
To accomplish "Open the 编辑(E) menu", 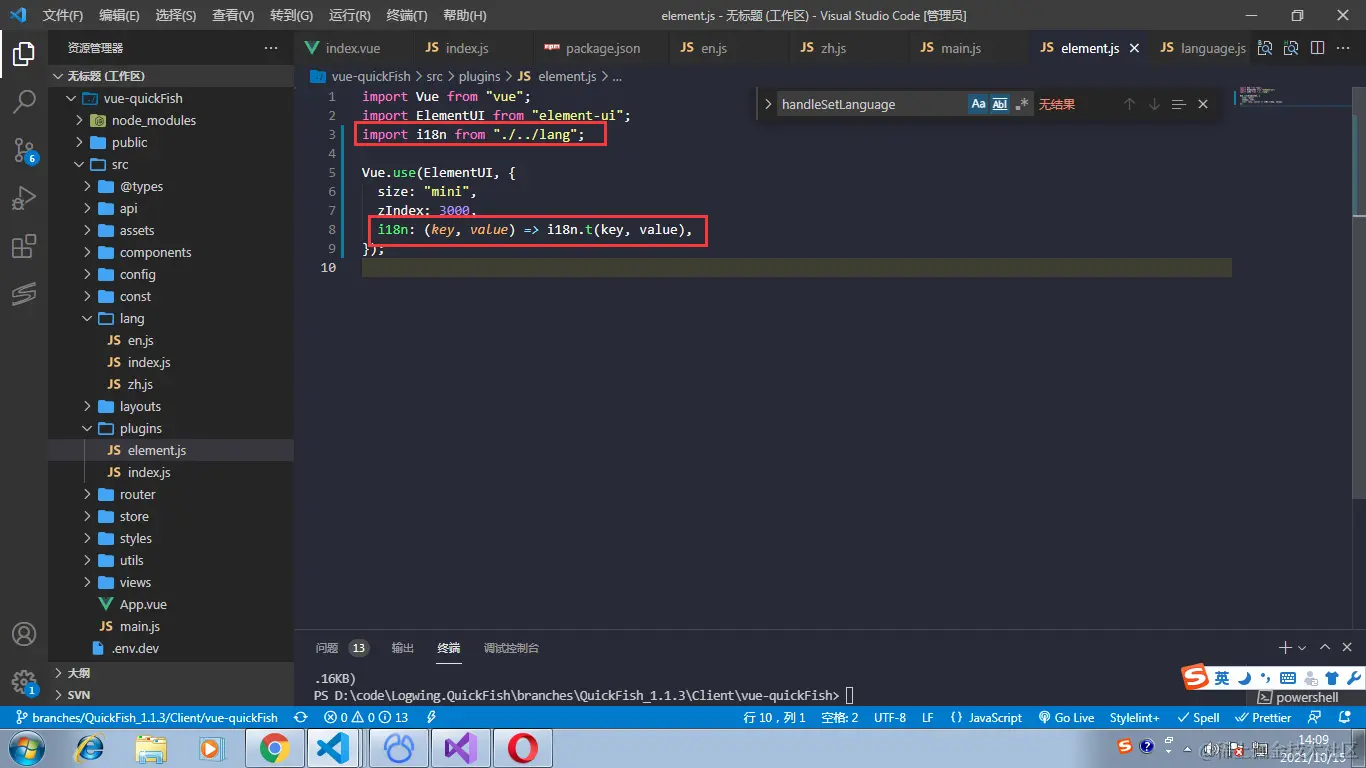I will 119,15.
